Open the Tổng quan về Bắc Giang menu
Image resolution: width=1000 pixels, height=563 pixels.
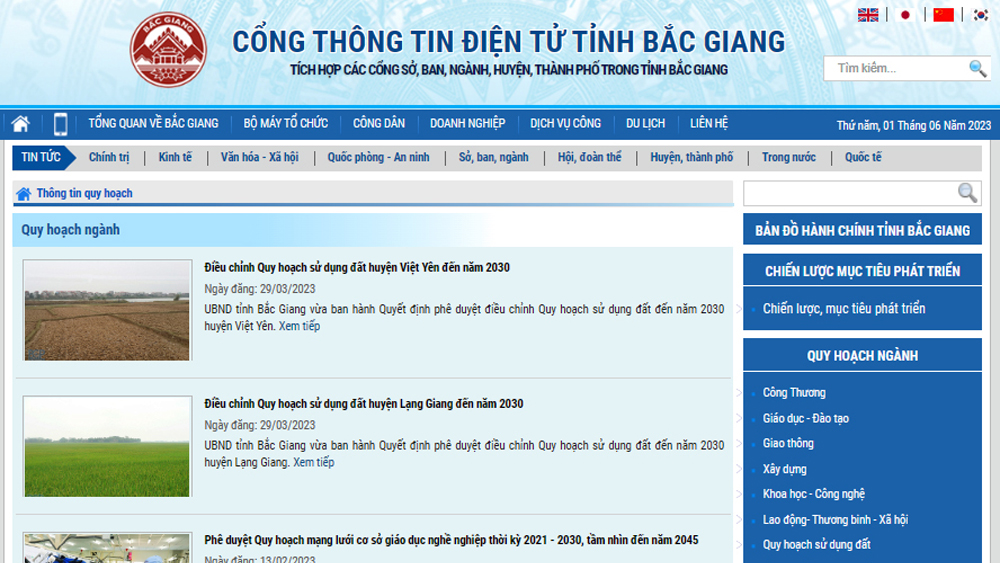(x=153, y=124)
